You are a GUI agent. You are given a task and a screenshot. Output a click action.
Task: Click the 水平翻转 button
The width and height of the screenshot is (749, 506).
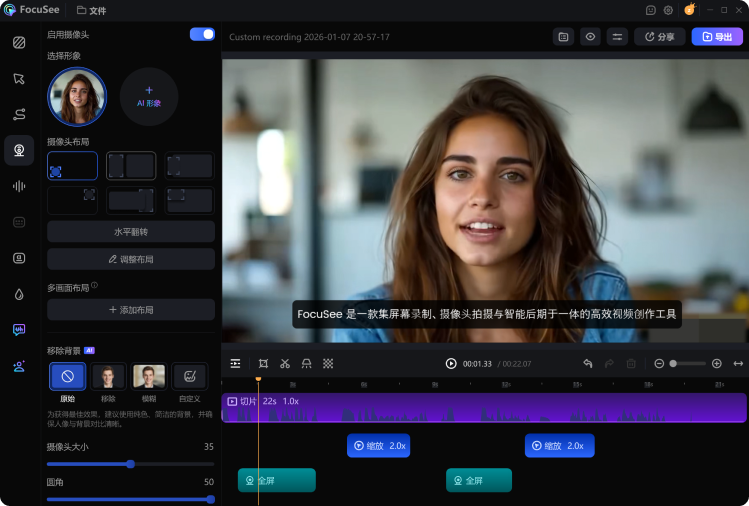tap(131, 232)
